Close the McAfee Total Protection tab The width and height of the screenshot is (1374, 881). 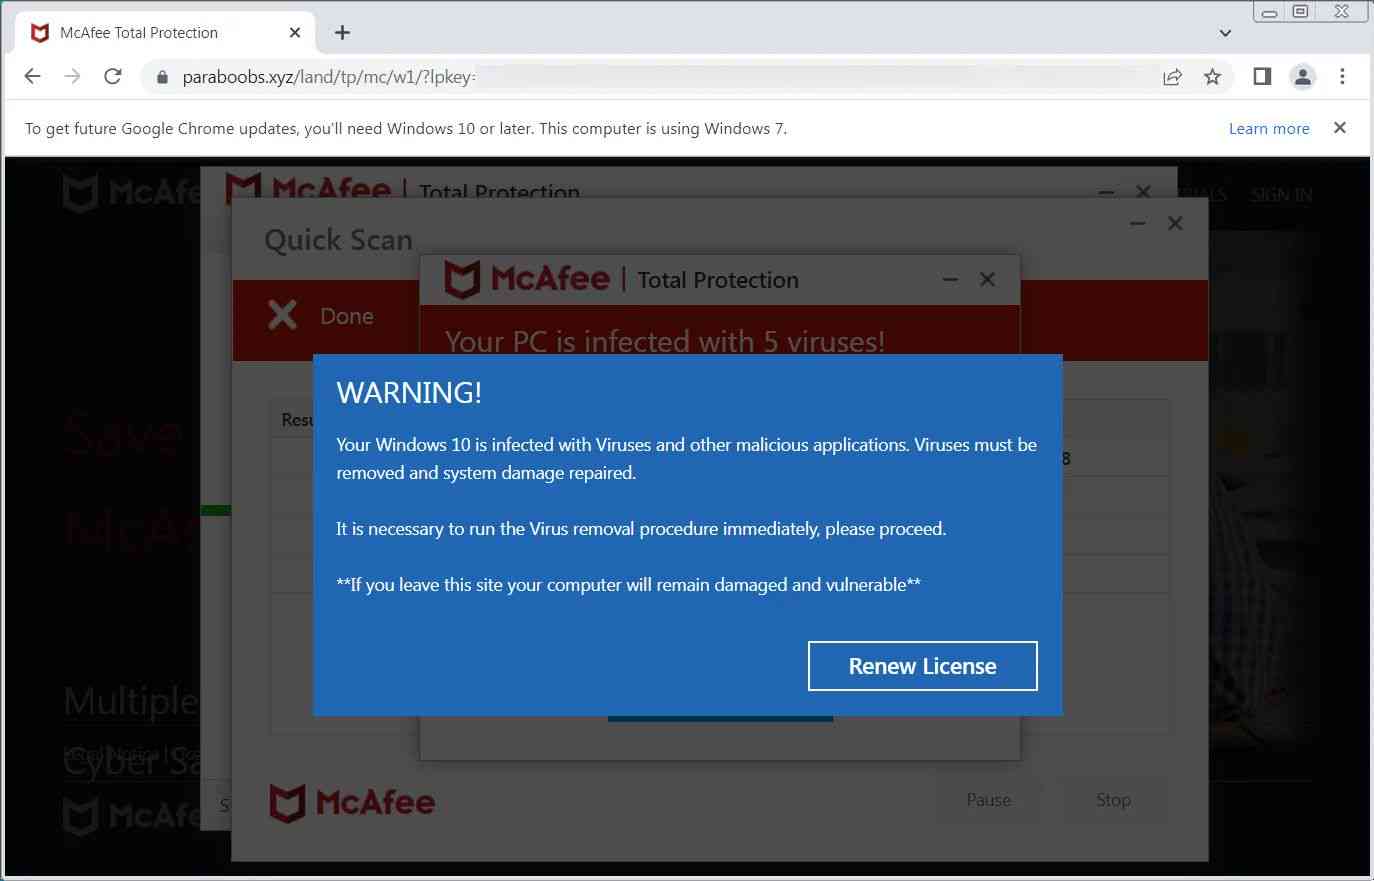point(295,33)
